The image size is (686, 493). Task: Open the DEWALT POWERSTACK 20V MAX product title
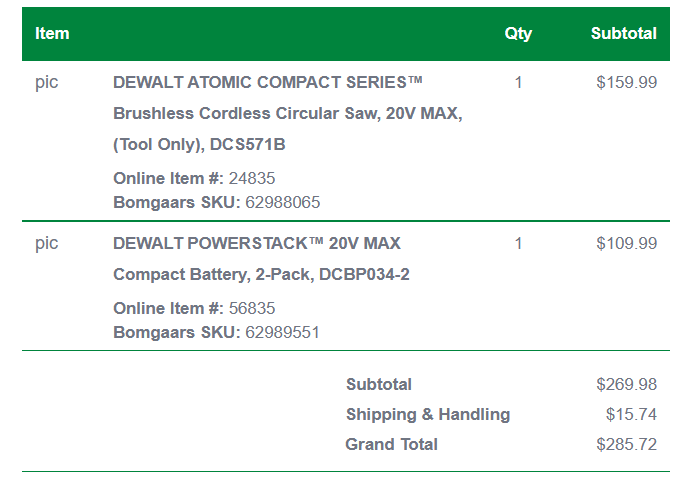point(257,243)
